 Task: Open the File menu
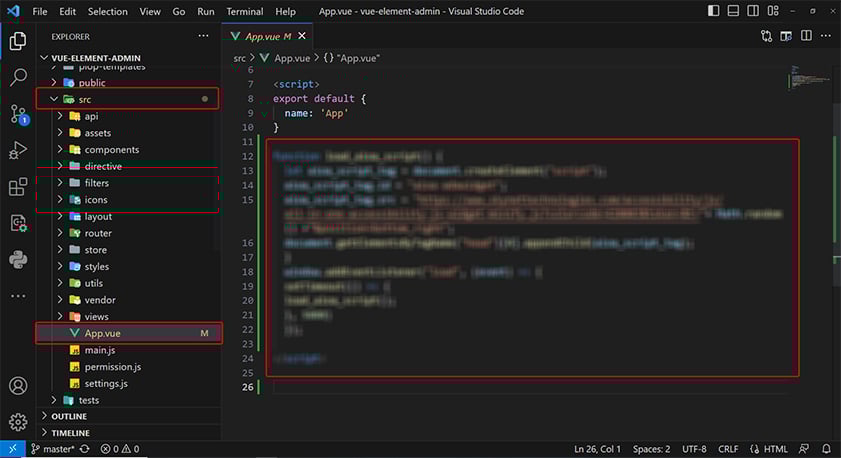[40, 11]
